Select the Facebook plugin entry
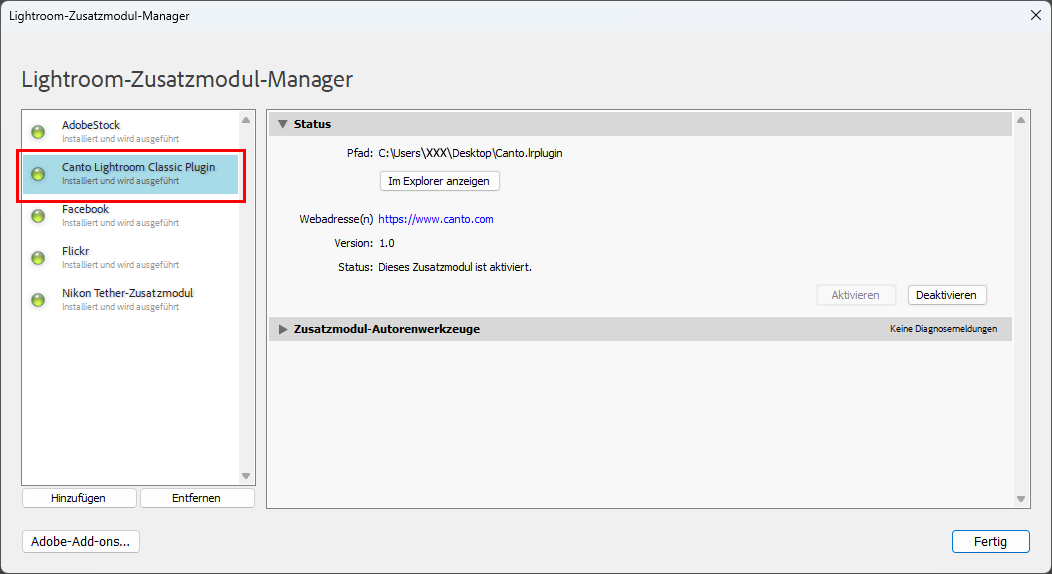 tap(131, 215)
